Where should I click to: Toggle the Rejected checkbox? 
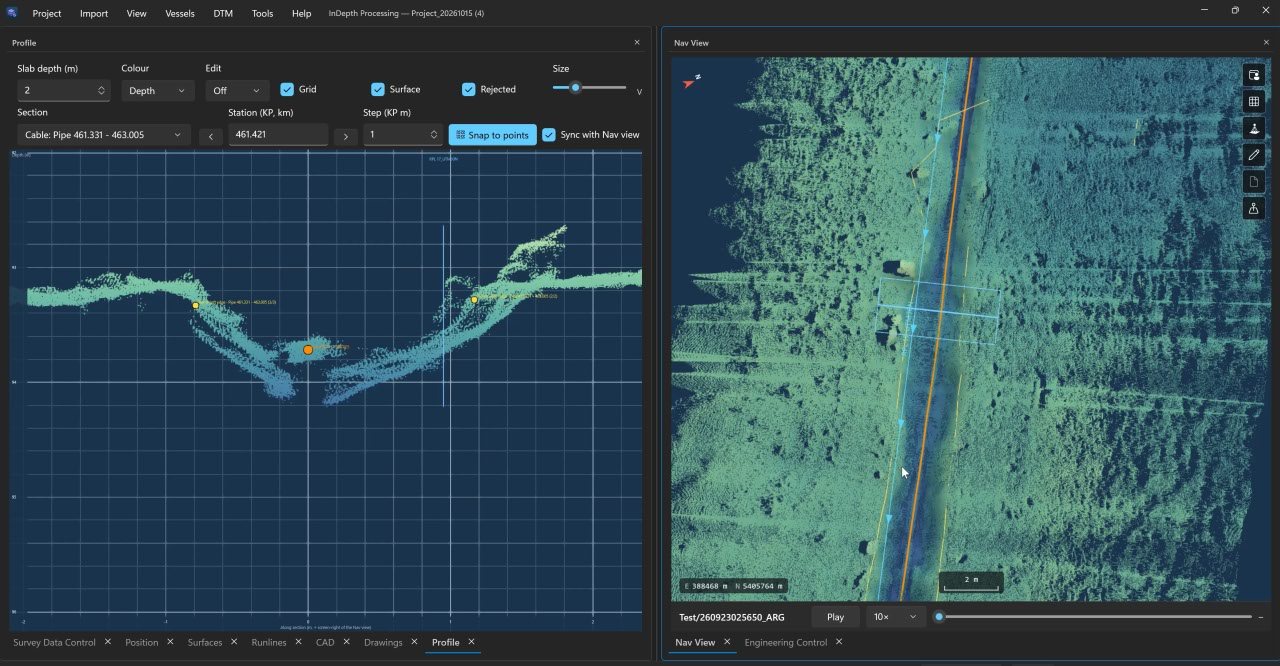pos(469,89)
